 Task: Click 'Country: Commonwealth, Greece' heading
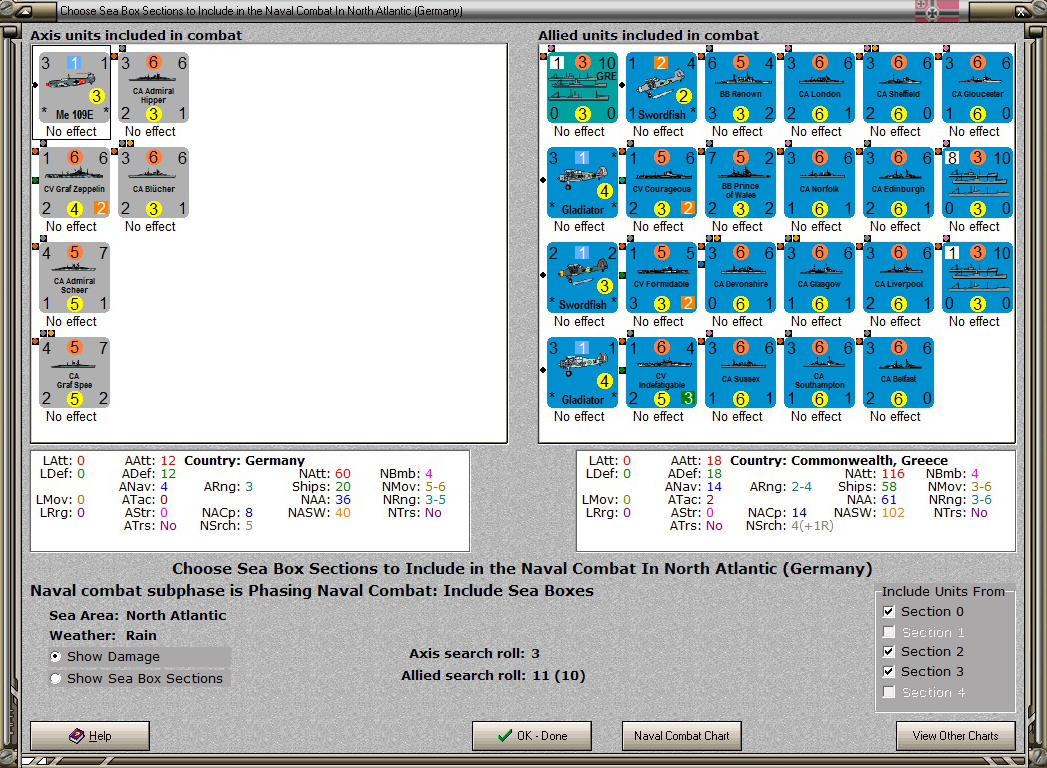(839, 461)
